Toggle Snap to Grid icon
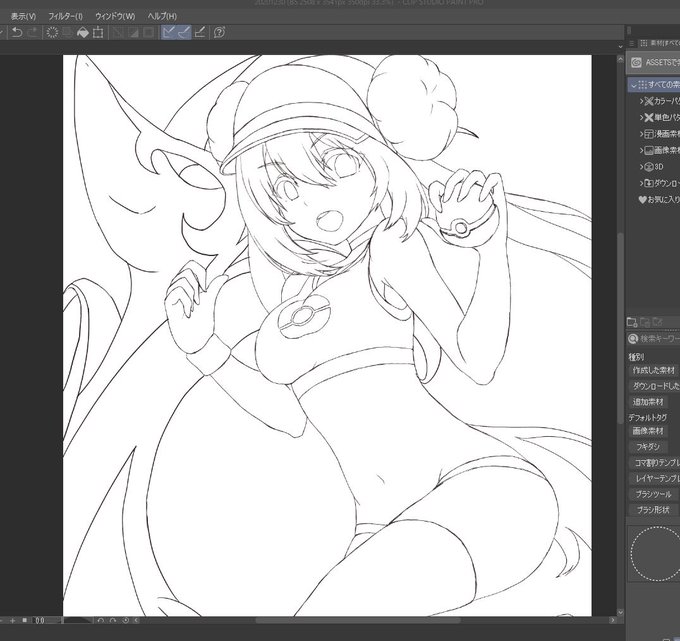Screen dimensions: 680x641 pyautogui.click(x=199, y=33)
